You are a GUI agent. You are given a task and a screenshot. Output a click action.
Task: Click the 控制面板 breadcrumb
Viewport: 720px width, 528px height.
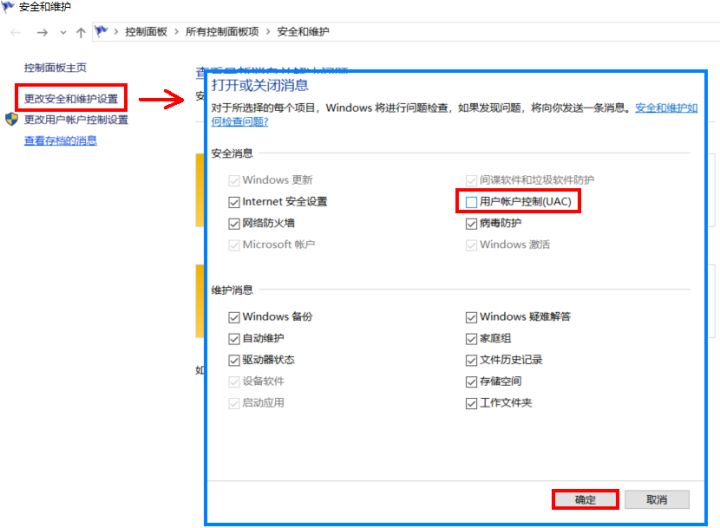pyautogui.click(x=146, y=32)
